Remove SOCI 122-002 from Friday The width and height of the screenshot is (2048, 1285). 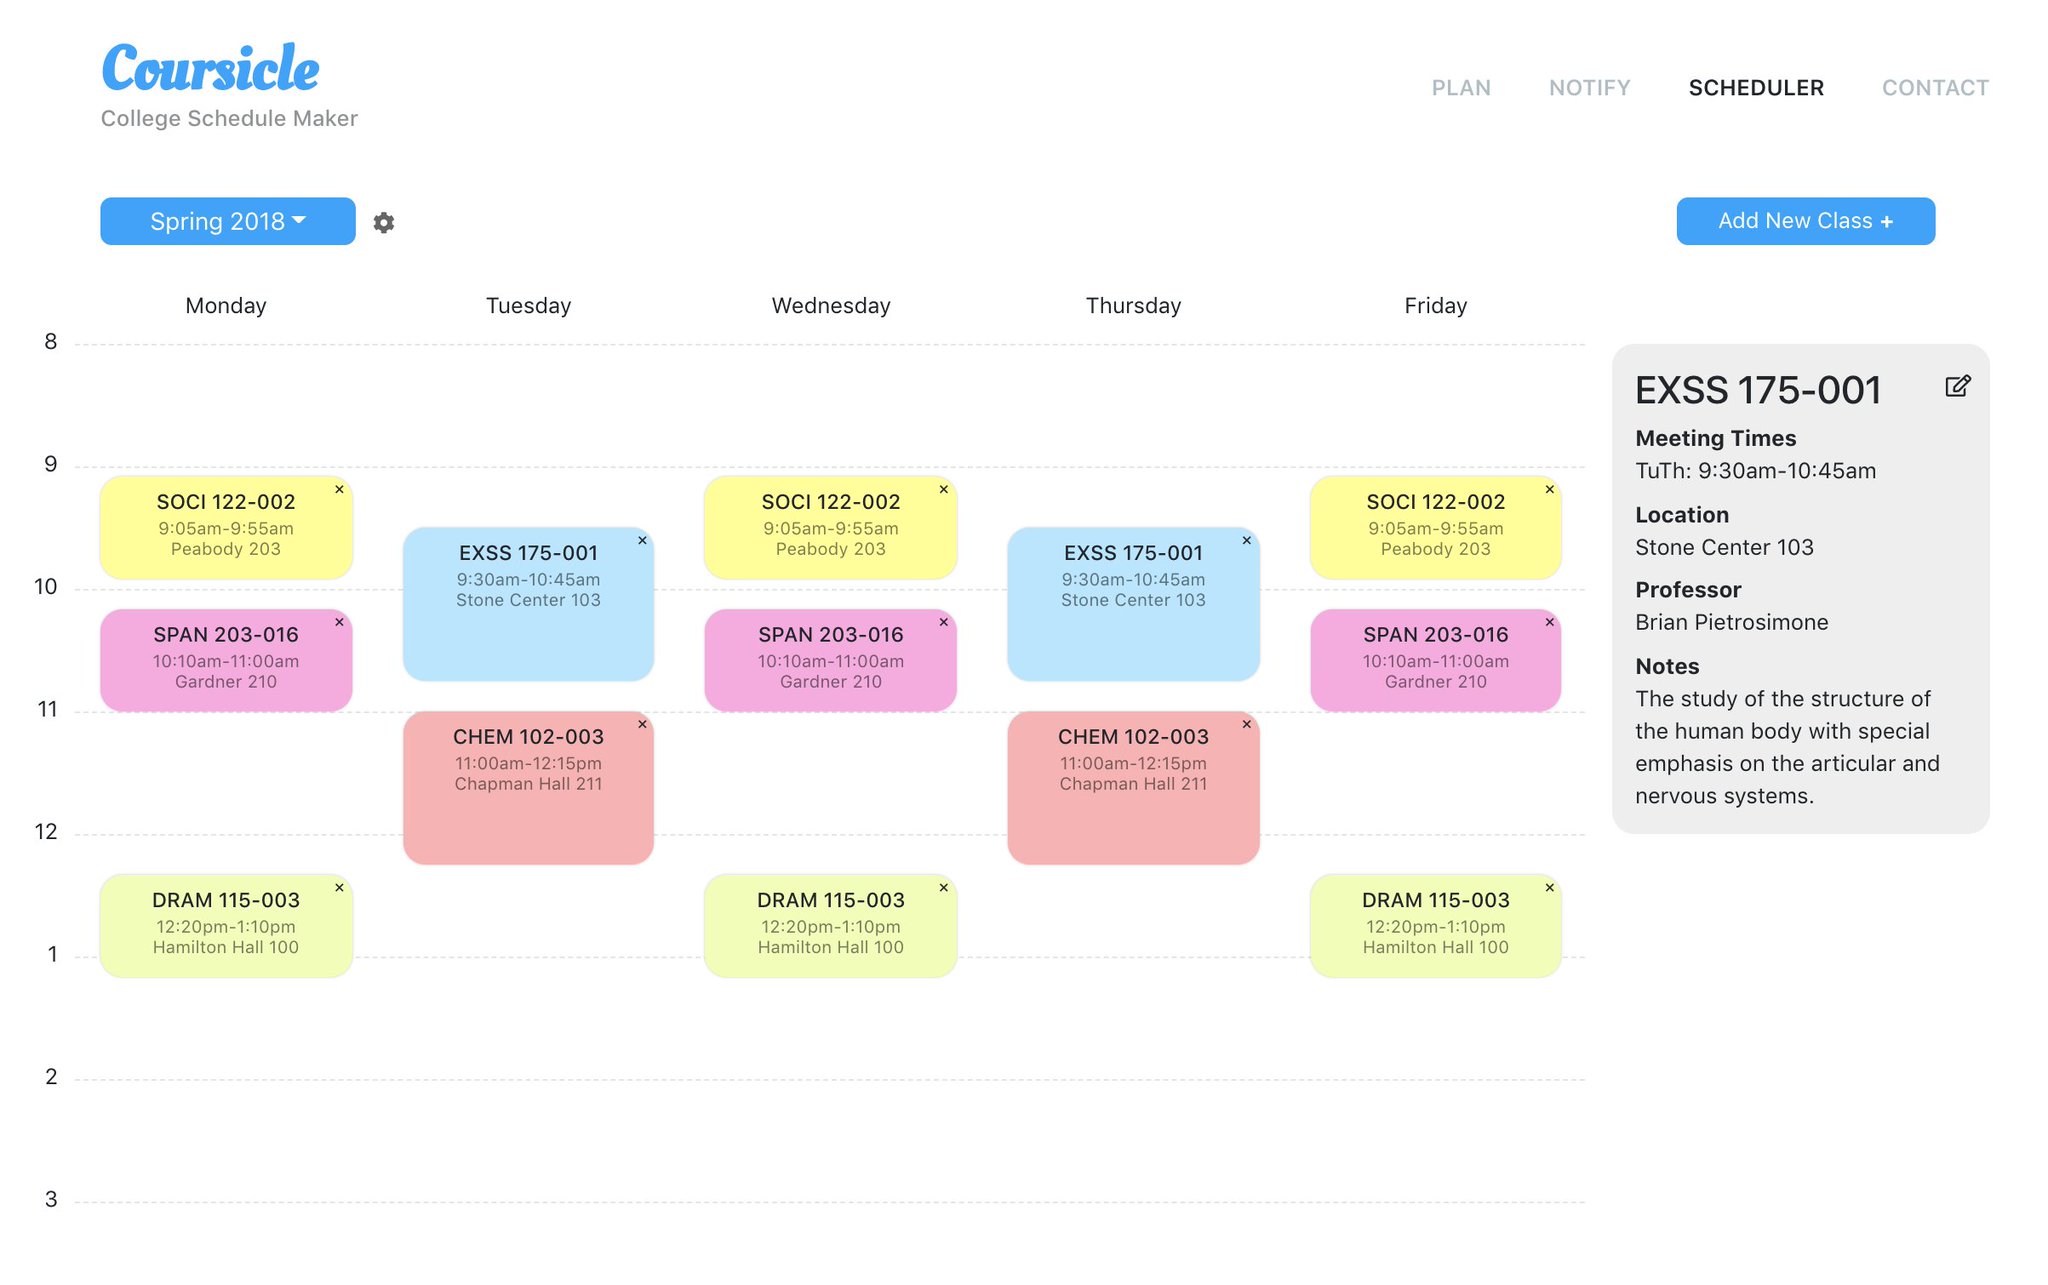click(x=1549, y=489)
